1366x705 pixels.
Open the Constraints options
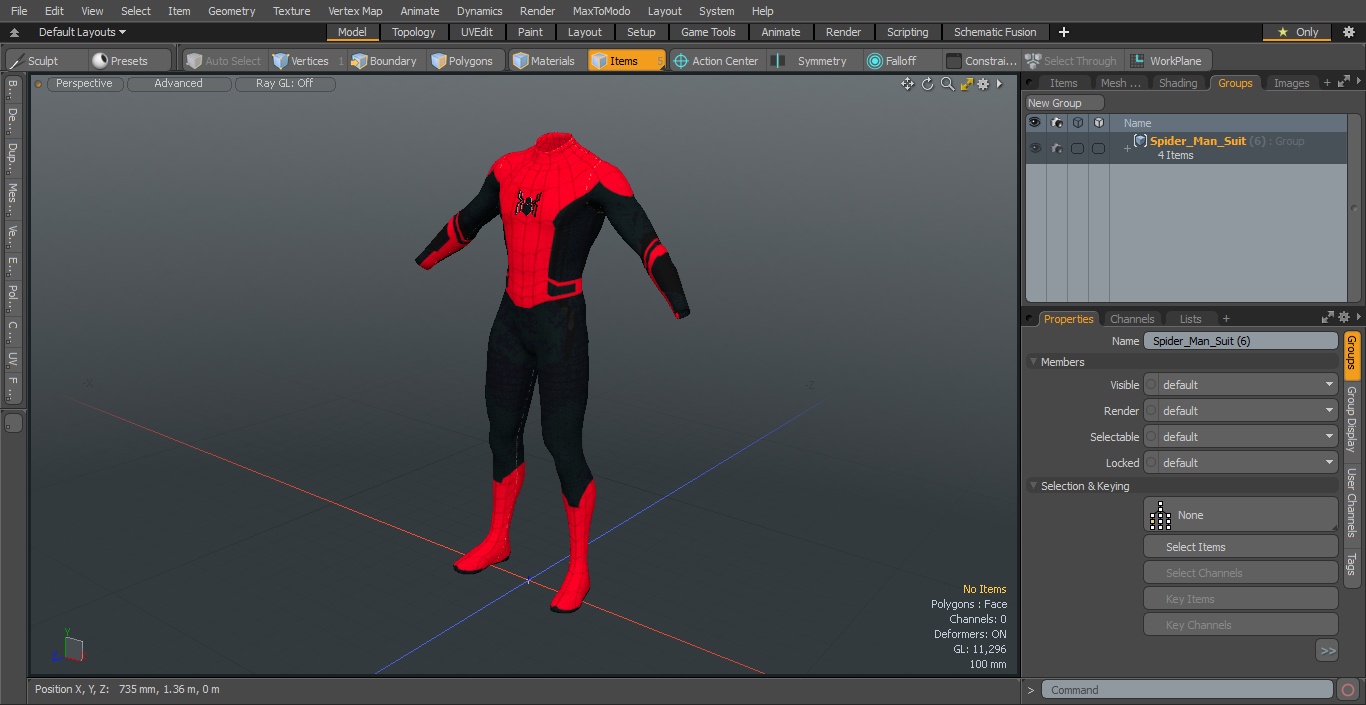coord(981,61)
